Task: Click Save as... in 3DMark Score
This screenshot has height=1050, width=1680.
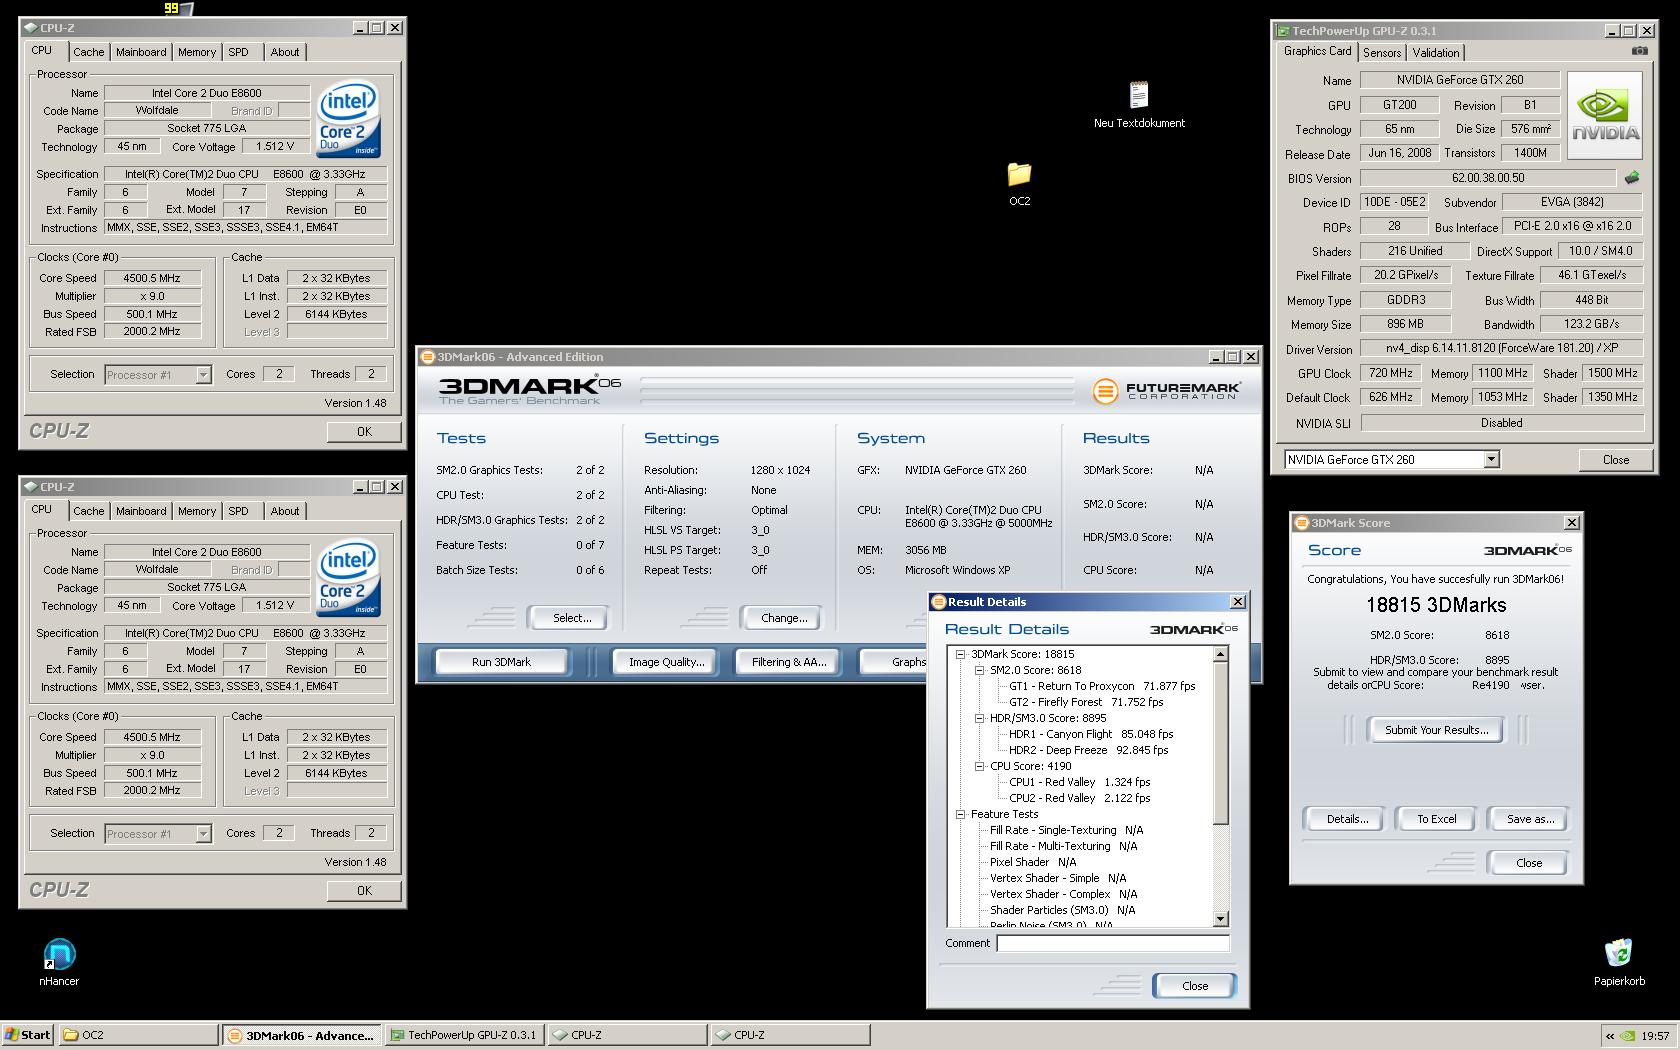Action: coord(1530,819)
